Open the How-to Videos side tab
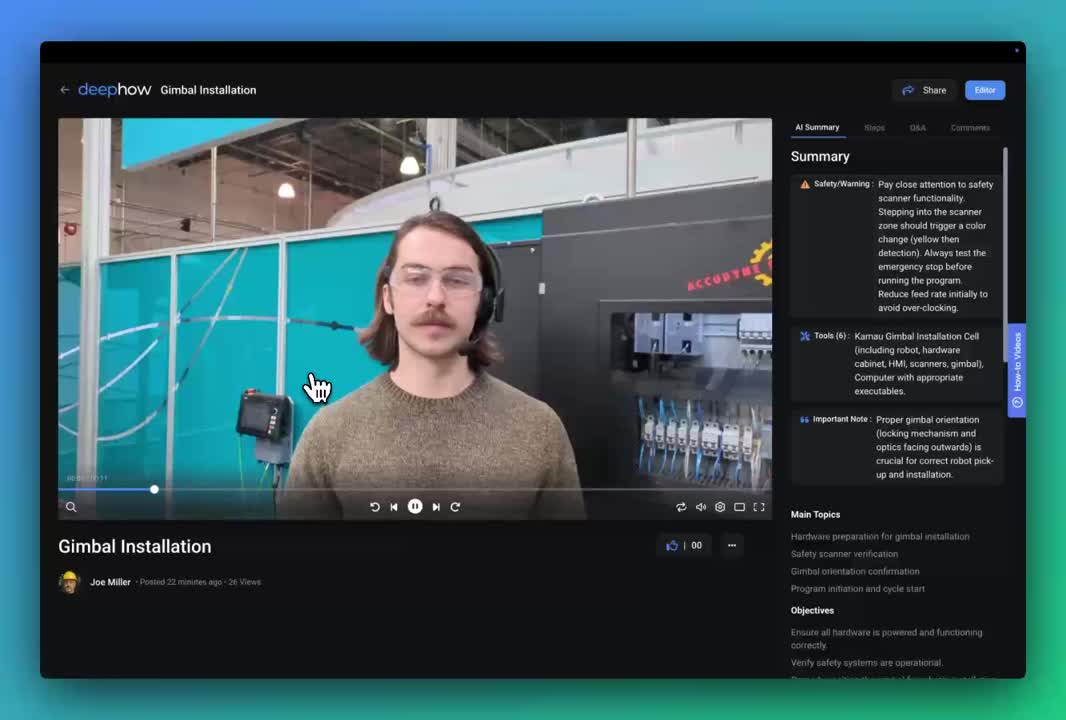 tap(1017, 371)
